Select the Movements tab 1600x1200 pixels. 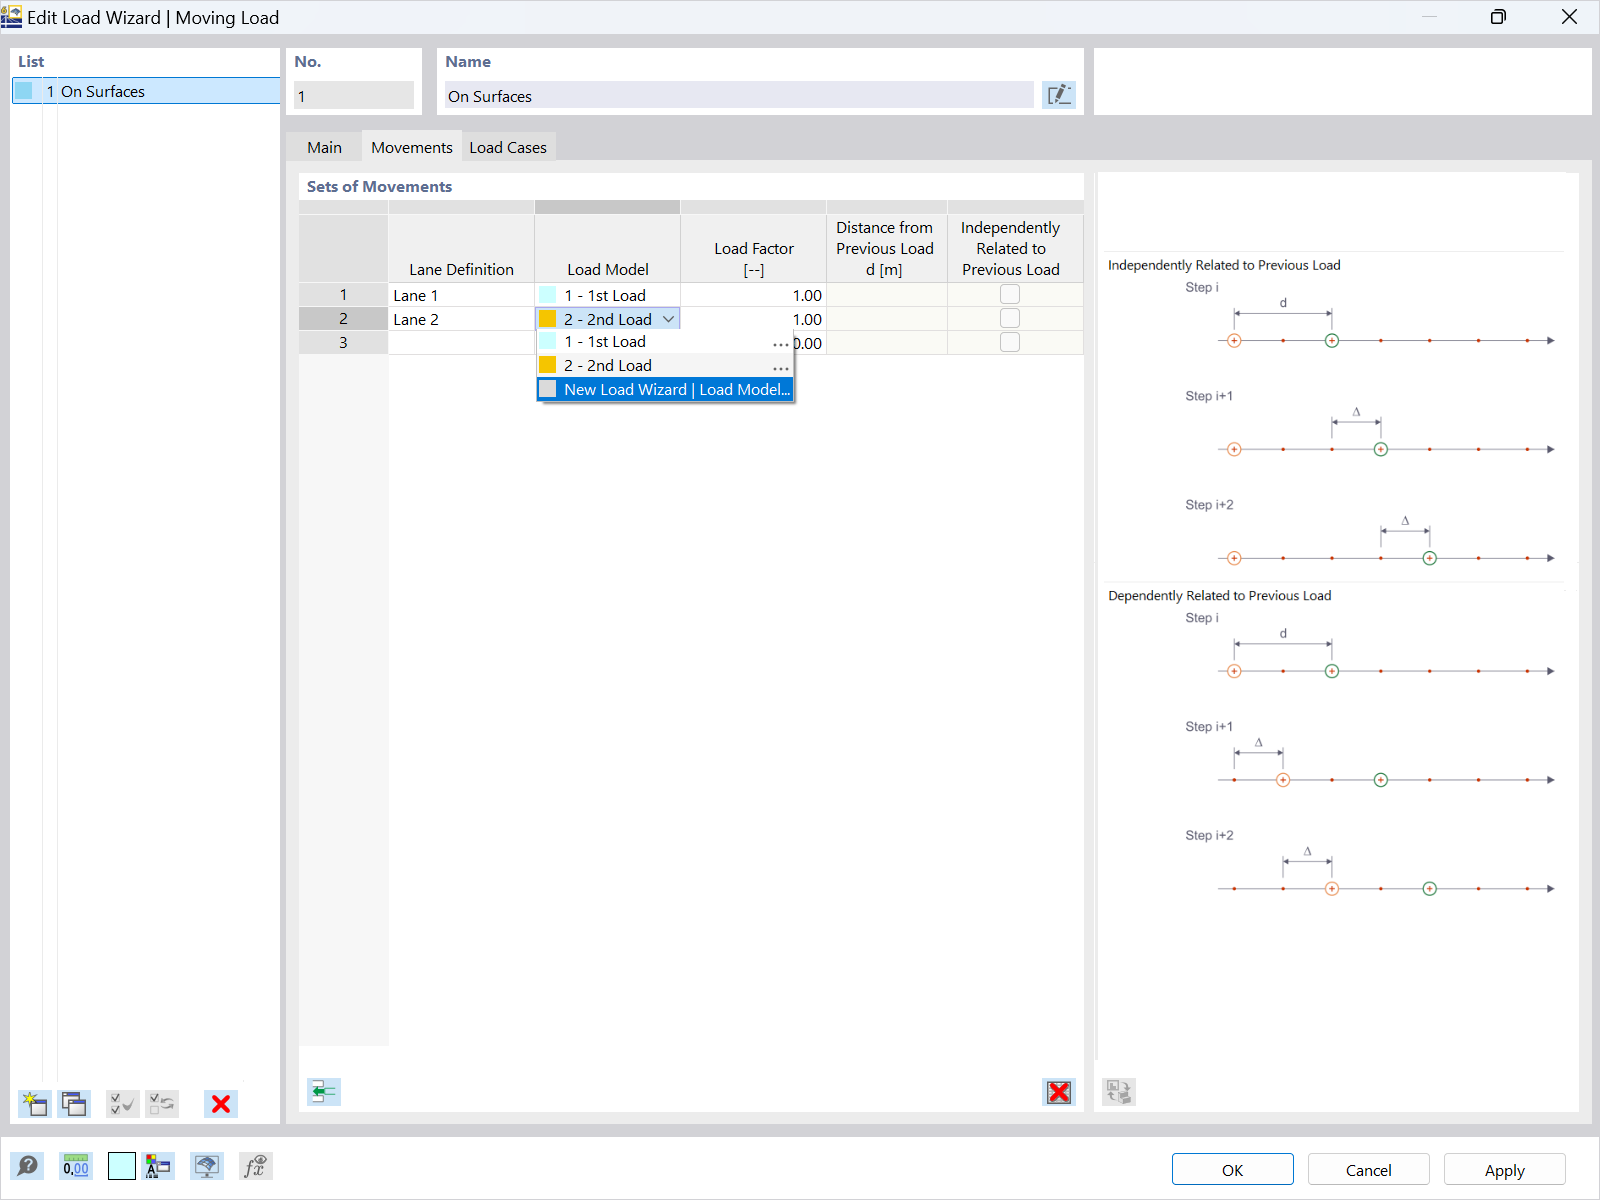(412, 147)
